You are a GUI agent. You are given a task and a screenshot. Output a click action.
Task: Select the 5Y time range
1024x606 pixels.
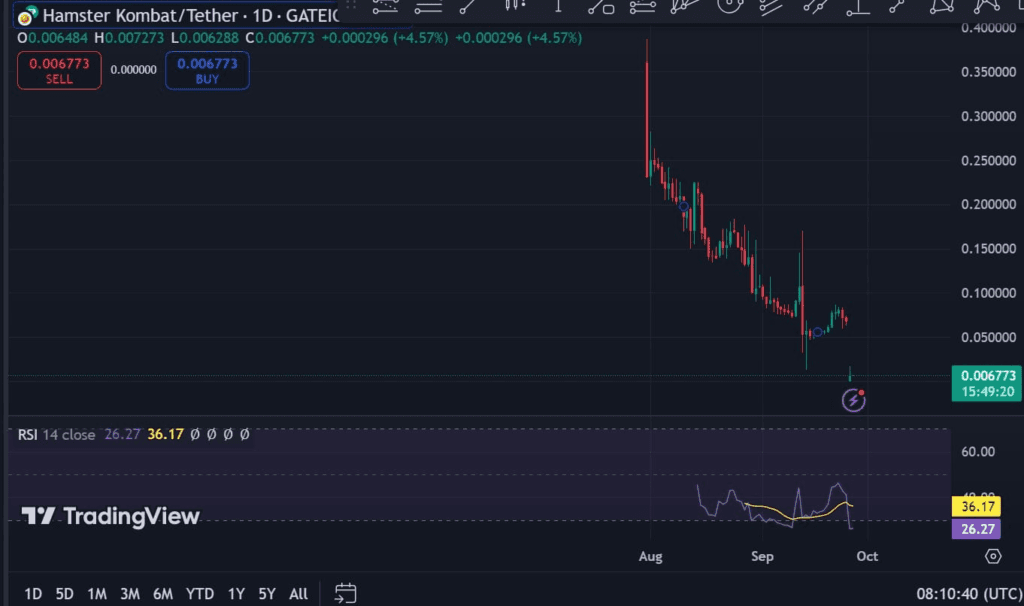[266, 594]
